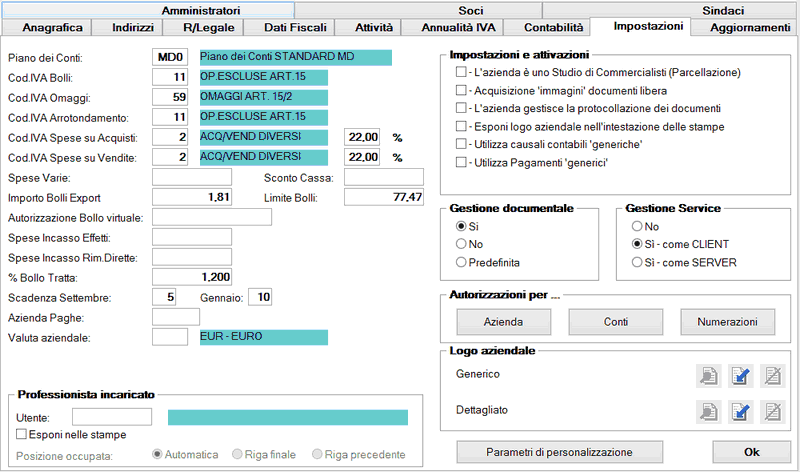
Task: Edit the Cod.IVA Spese su Acquisti code field
Action: (x=170, y=137)
